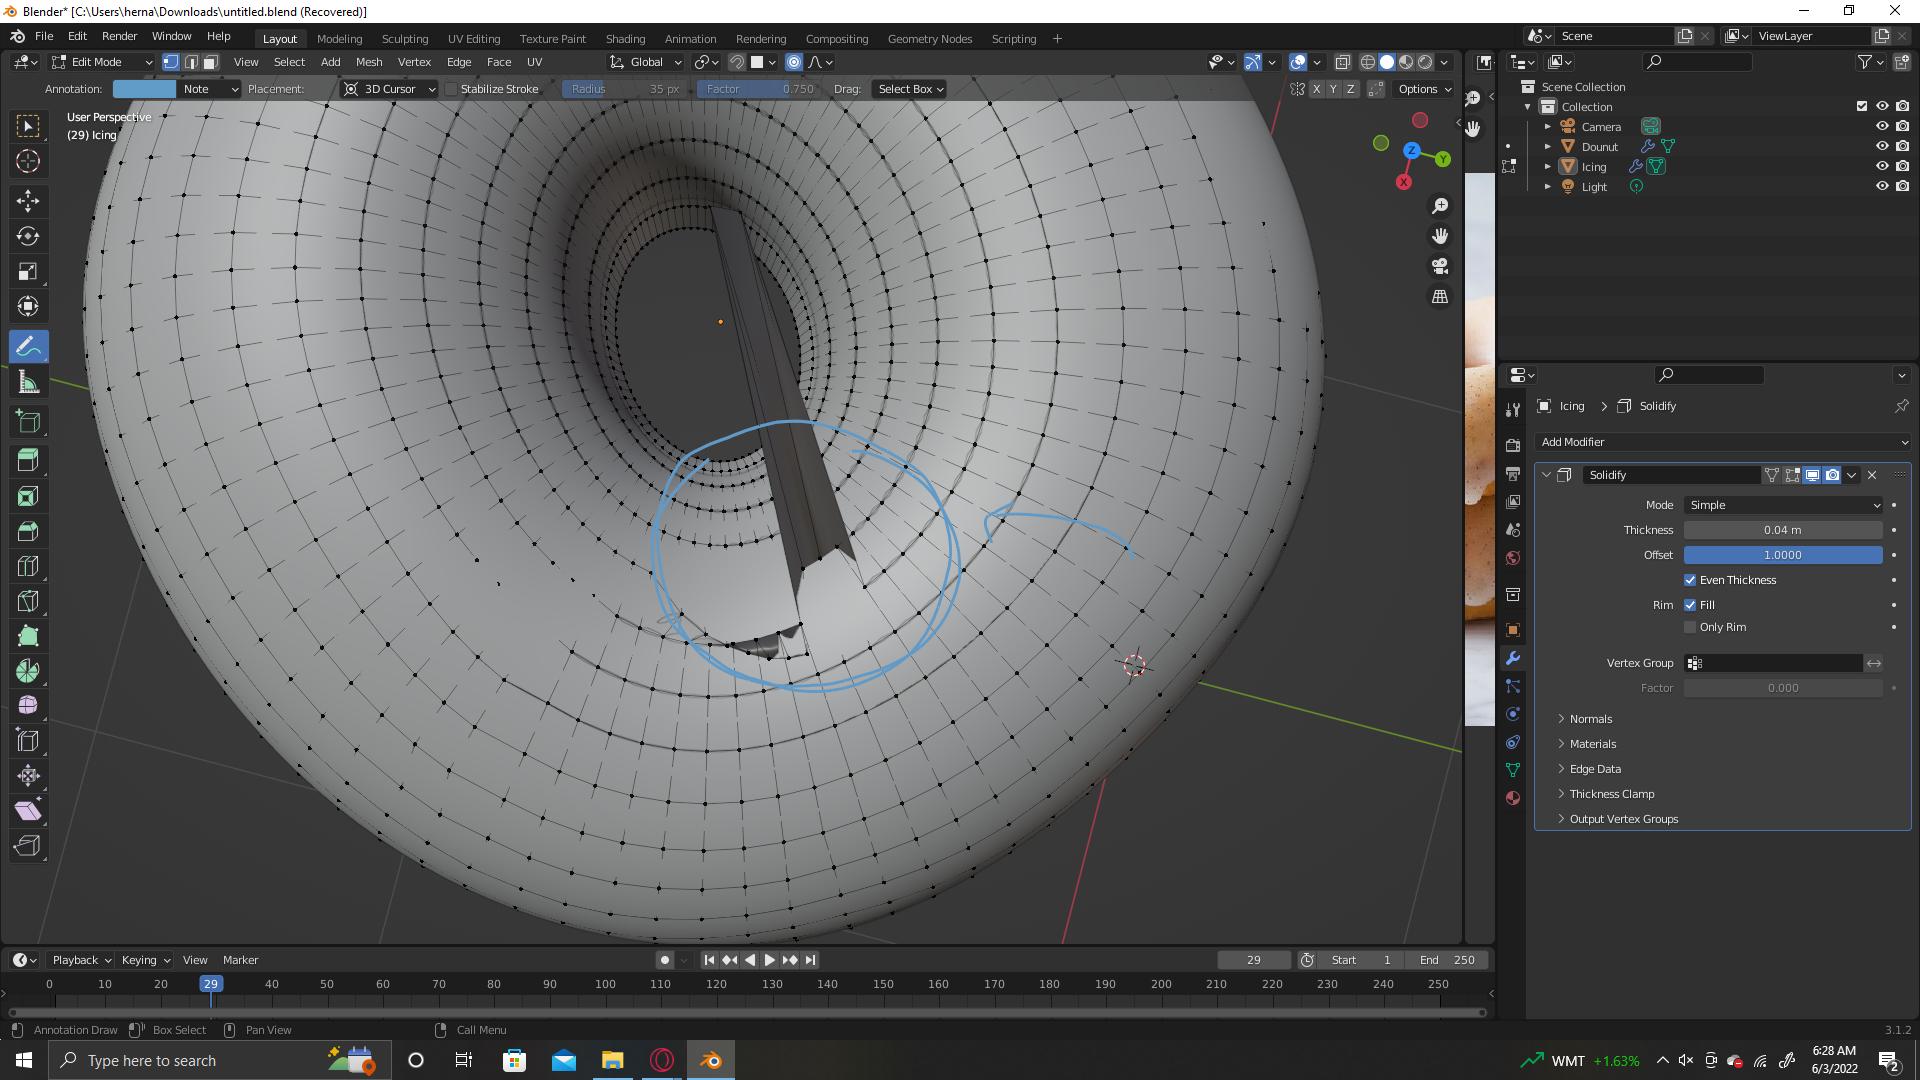Image resolution: width=1920 pixels, height=1080 pixels.
Task: Click the proportional editing icon
Action: point(794,62)
